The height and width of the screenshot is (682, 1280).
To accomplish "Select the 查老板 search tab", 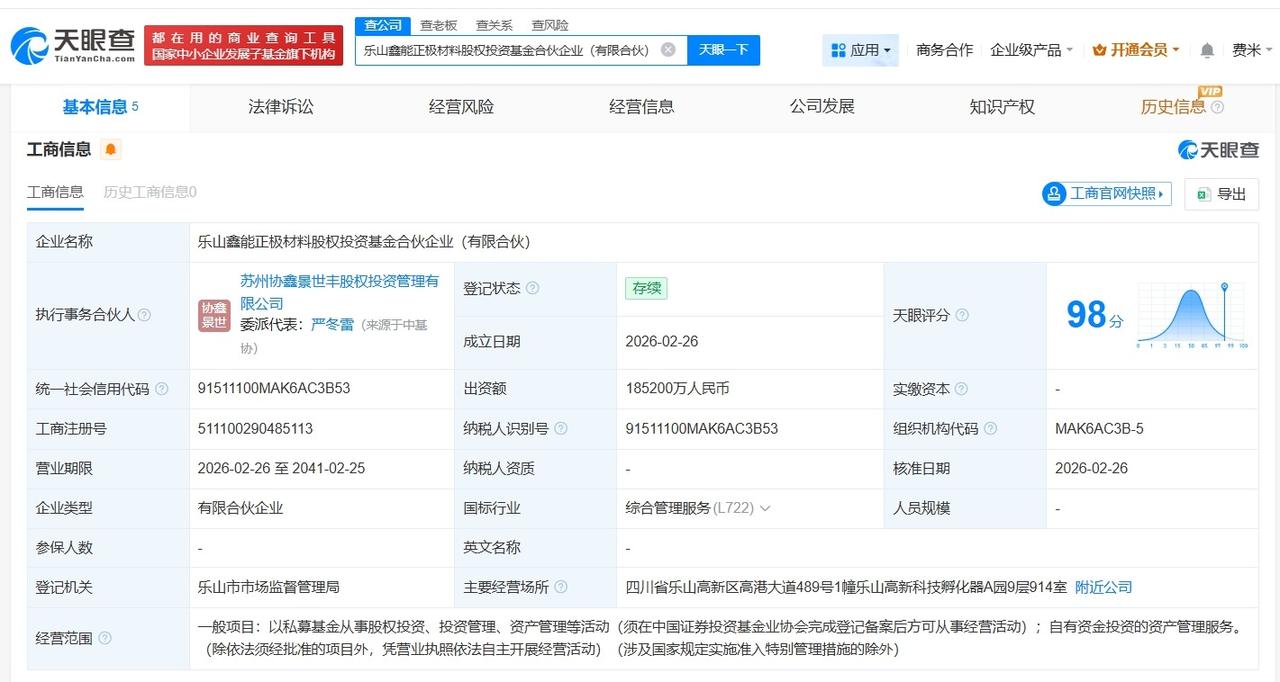I will 438,25.
